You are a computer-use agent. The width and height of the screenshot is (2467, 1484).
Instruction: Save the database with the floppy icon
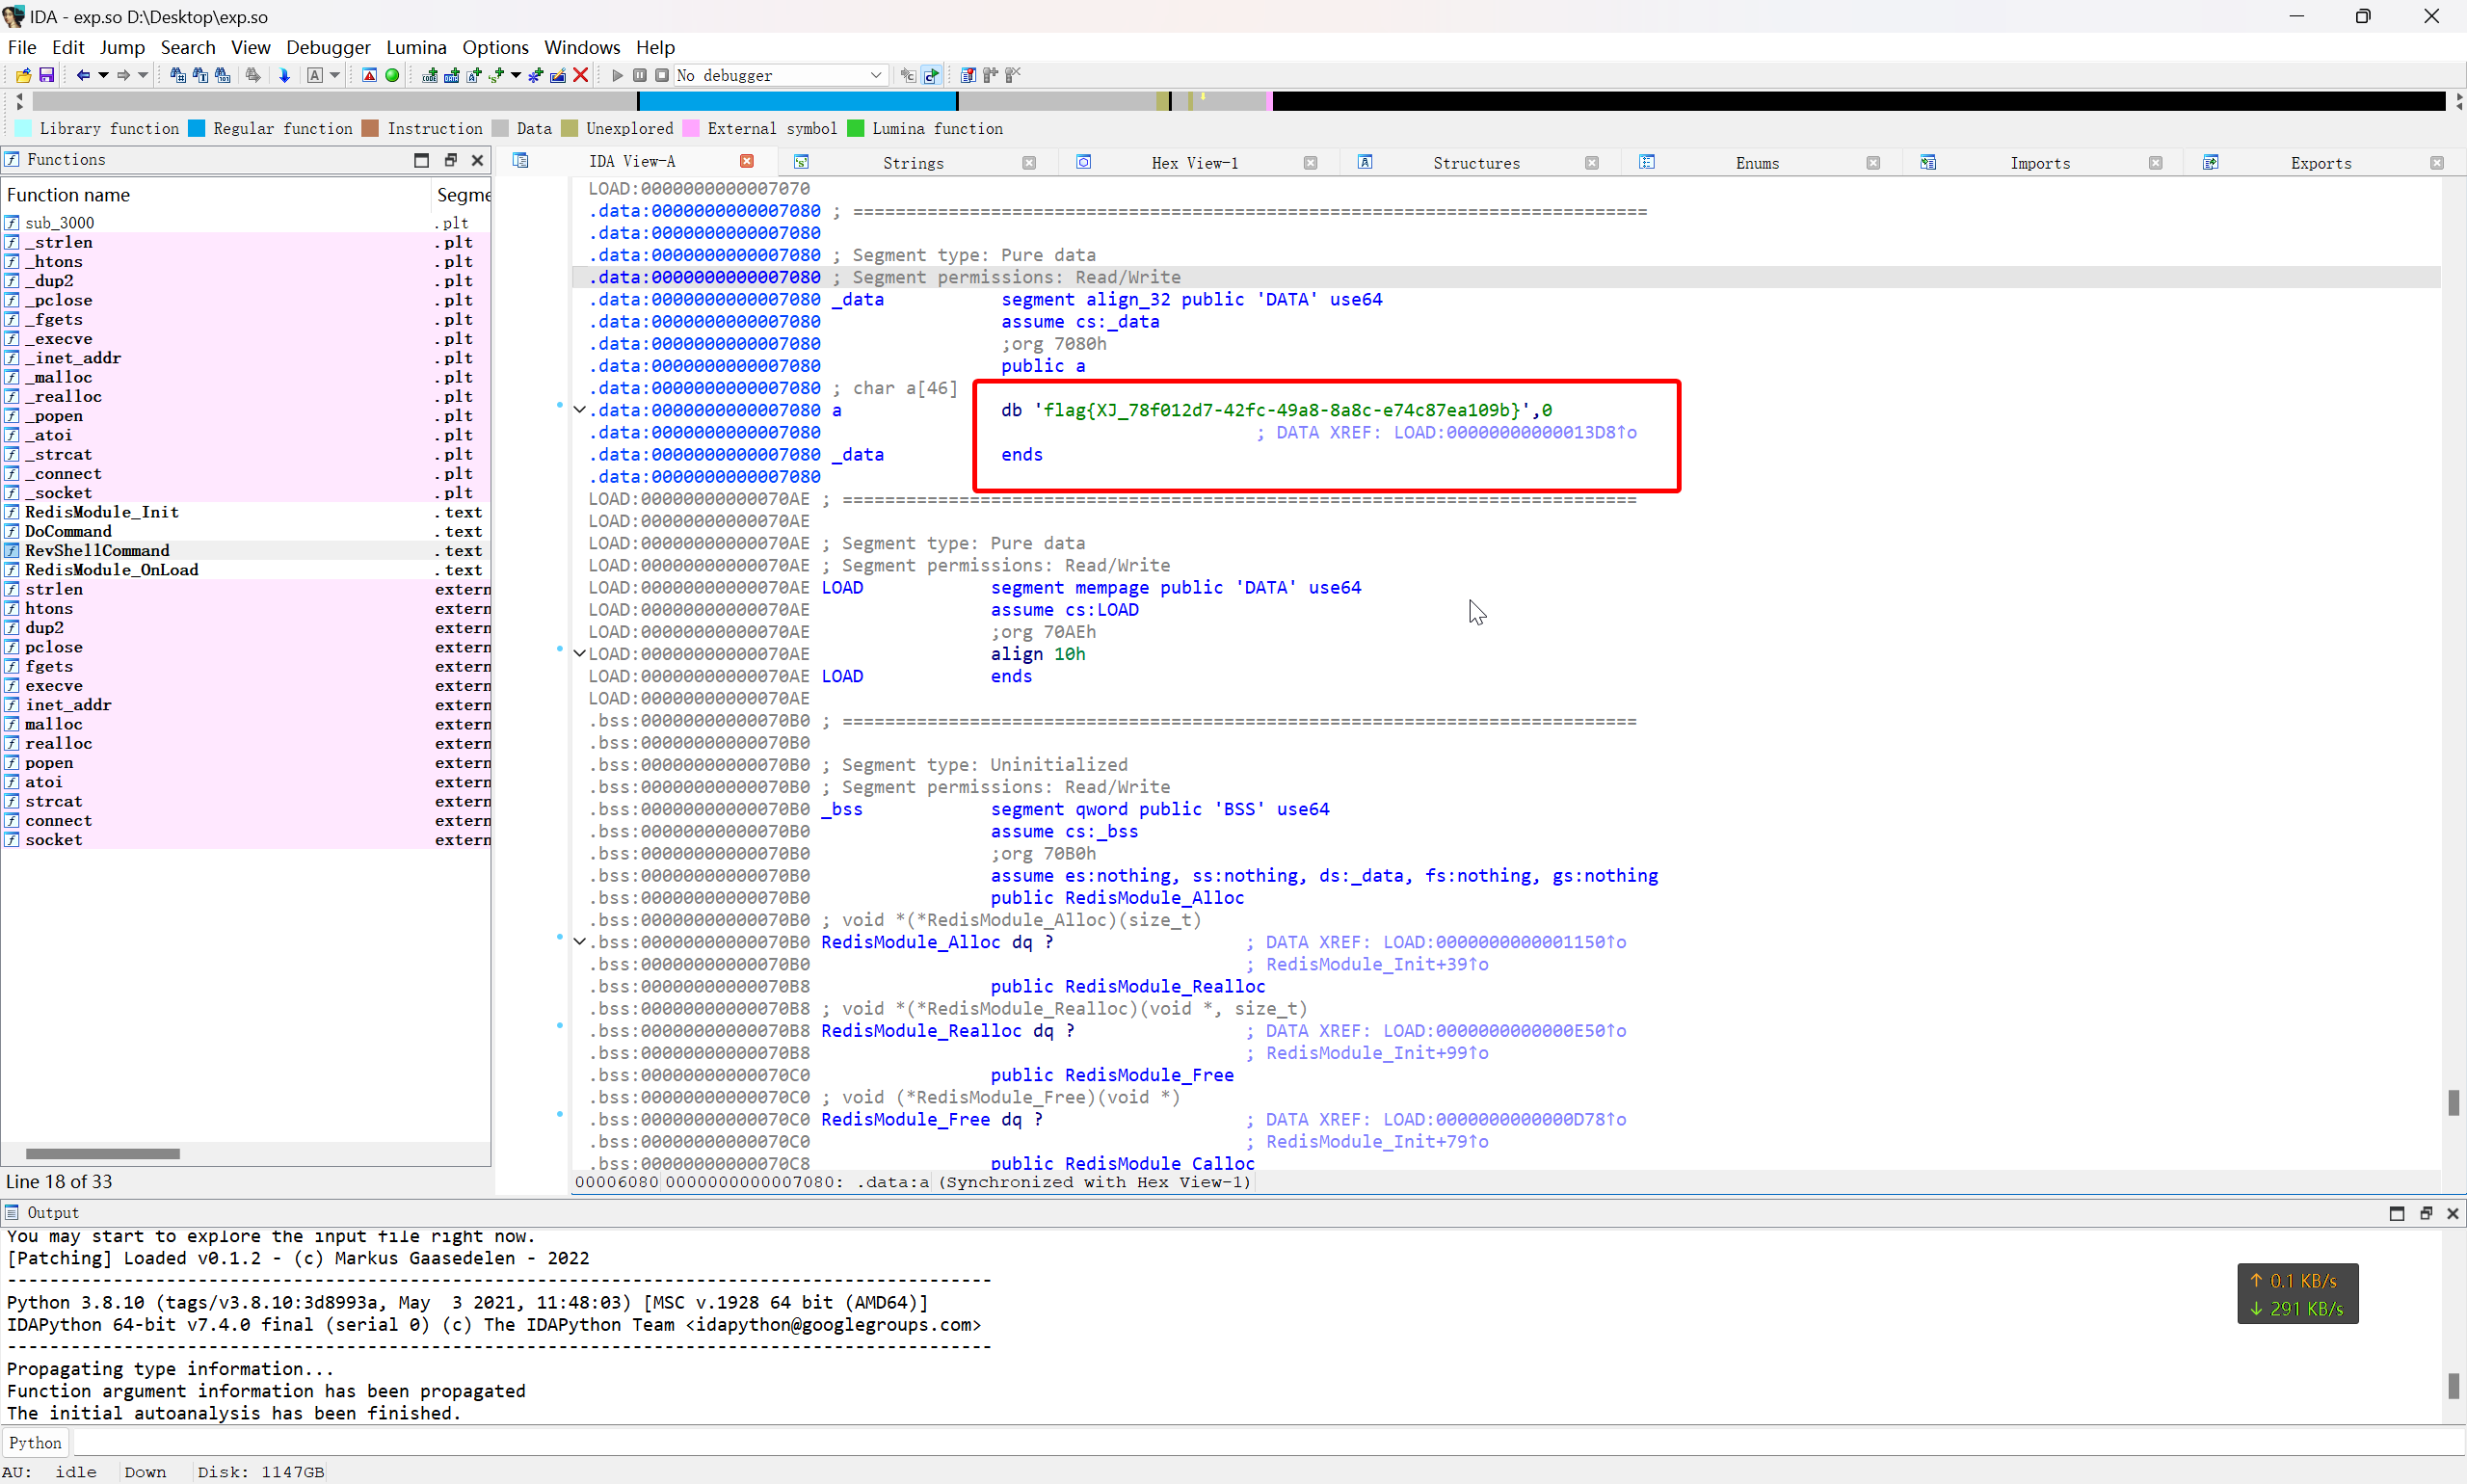46,75
